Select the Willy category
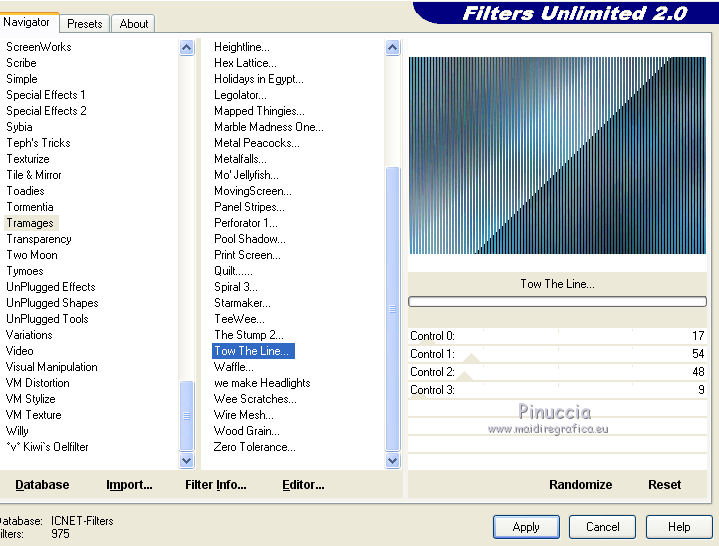 [x=17, y=431]
